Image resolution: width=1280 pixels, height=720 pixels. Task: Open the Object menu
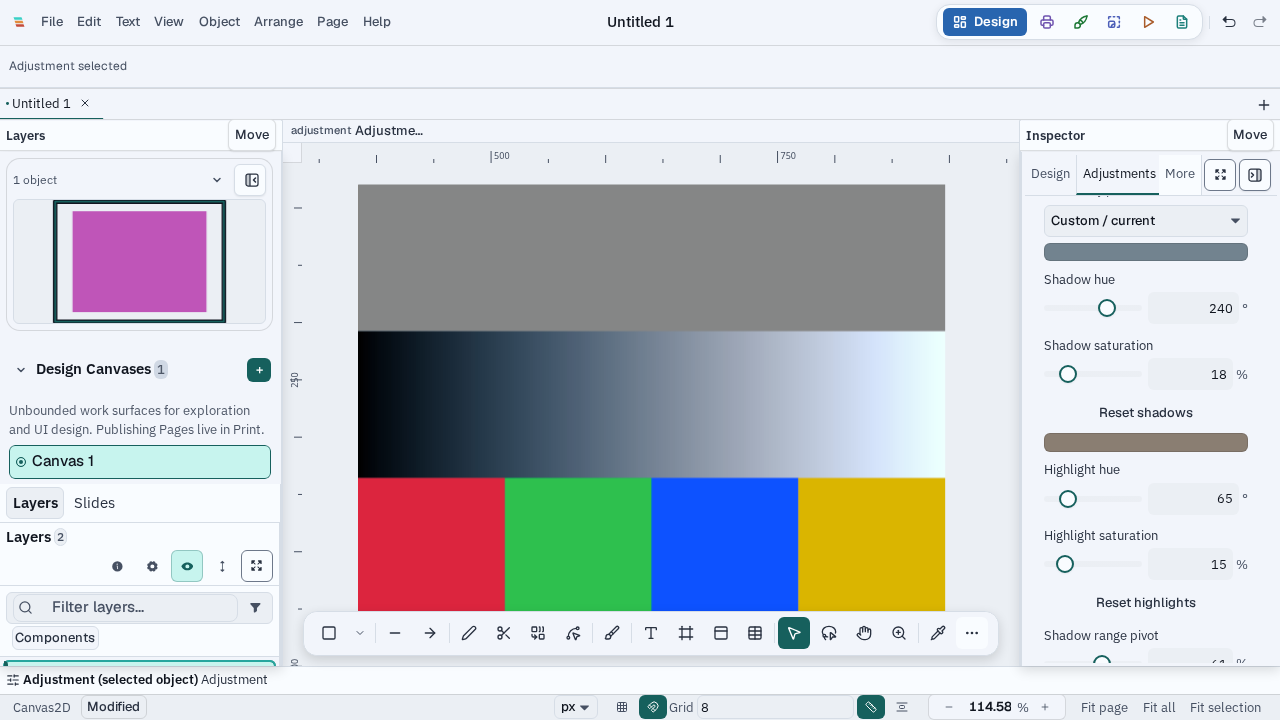pyautogui.click(x=219, y=22)
